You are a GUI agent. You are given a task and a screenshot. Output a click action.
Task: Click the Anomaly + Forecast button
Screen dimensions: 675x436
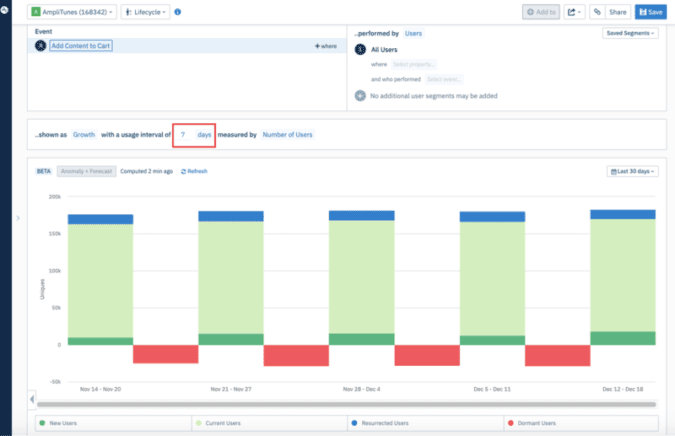86,171
